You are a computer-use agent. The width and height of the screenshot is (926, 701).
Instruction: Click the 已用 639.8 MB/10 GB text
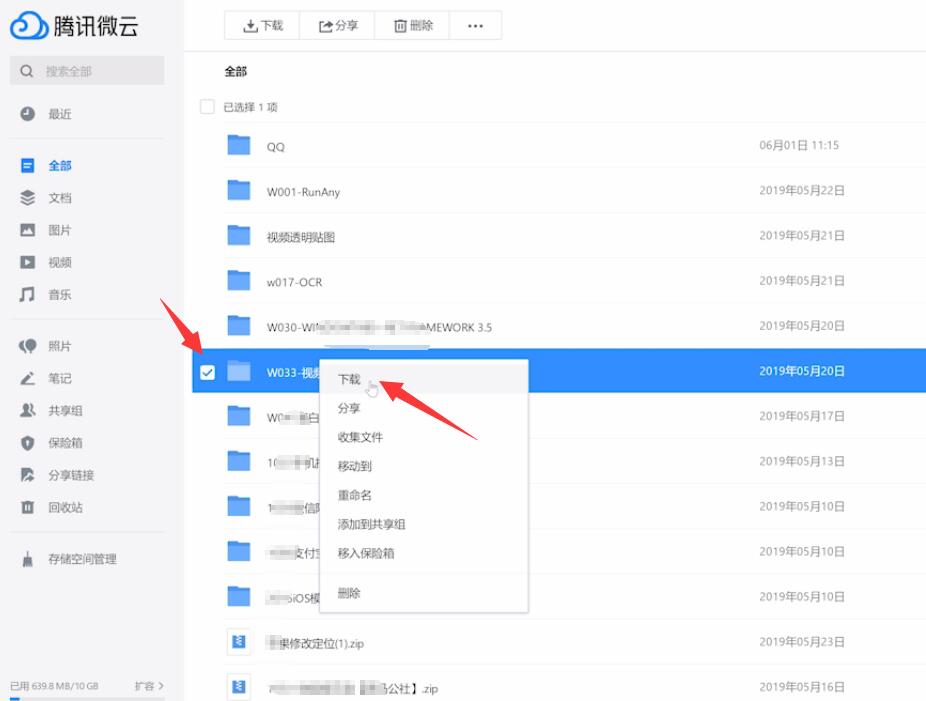54,686
